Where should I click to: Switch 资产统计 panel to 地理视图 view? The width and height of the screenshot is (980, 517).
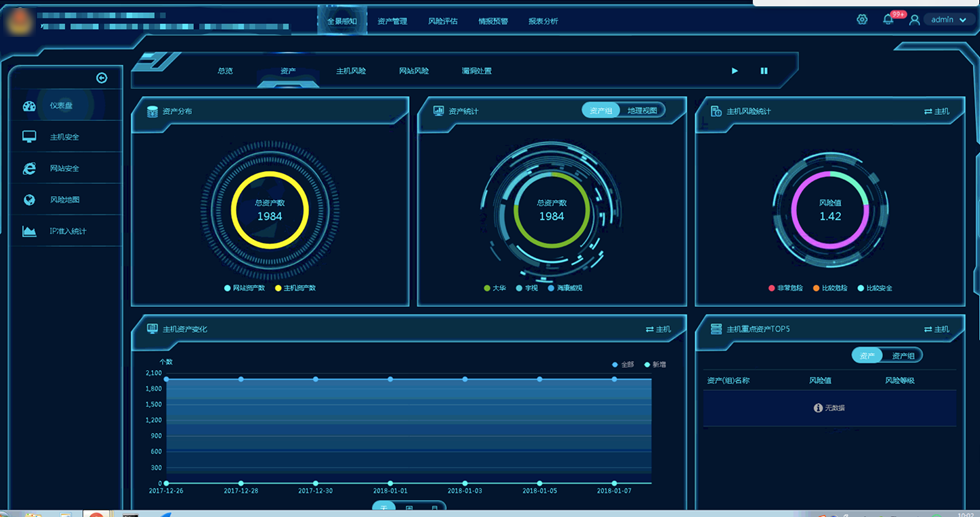click(x=642, y=111)
